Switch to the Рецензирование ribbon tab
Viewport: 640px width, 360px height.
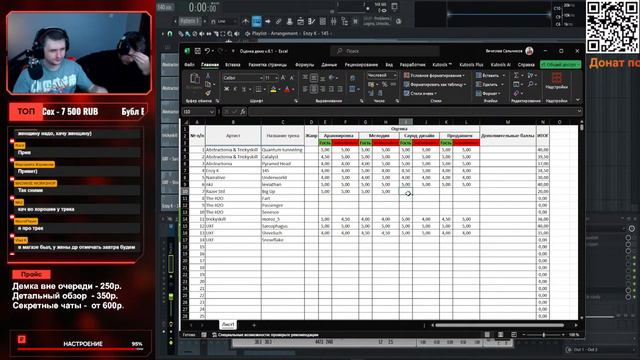tap(361, 64)
